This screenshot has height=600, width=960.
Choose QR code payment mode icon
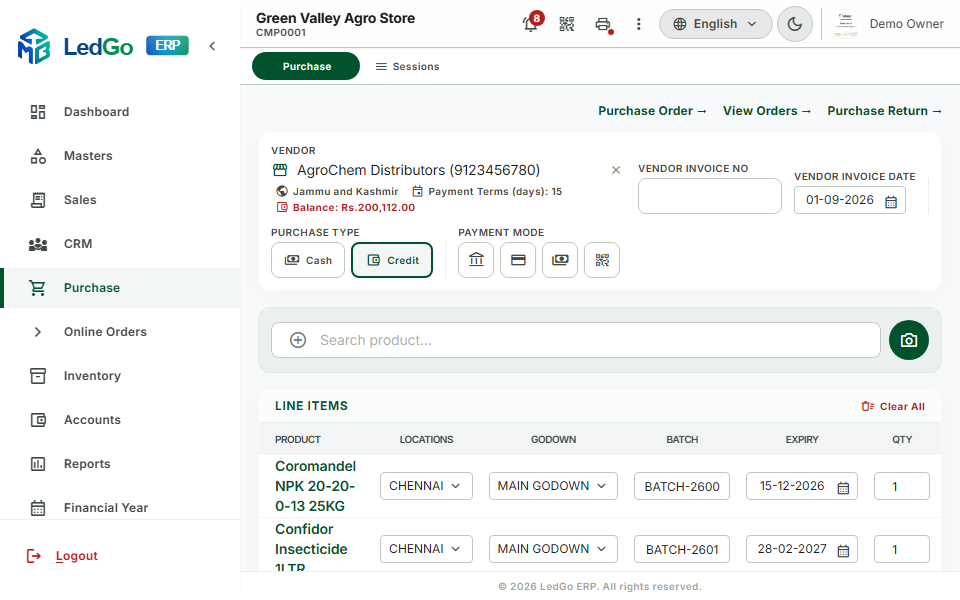[602, 260]
